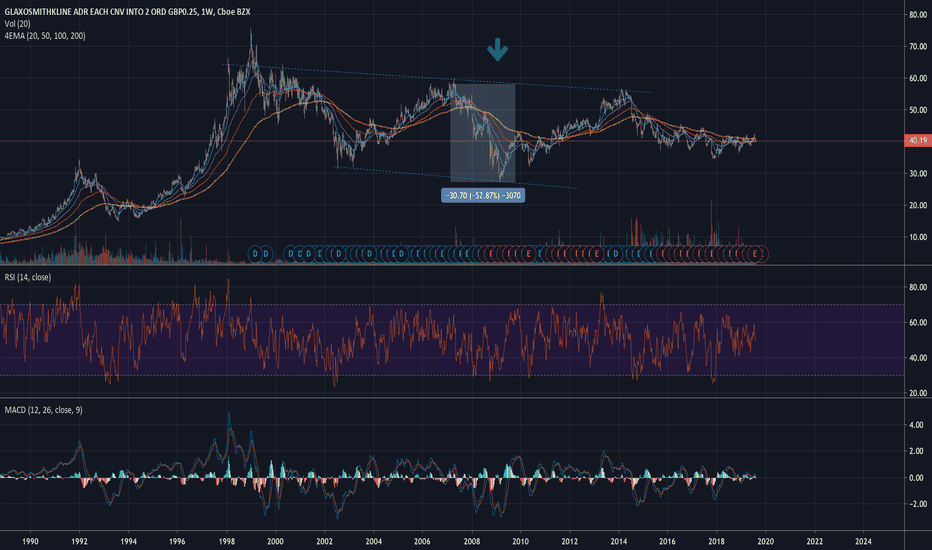Select the RSI (14, close) indicator label
Viewport: 932px width, 550px height.
click(x=27, y=277)
